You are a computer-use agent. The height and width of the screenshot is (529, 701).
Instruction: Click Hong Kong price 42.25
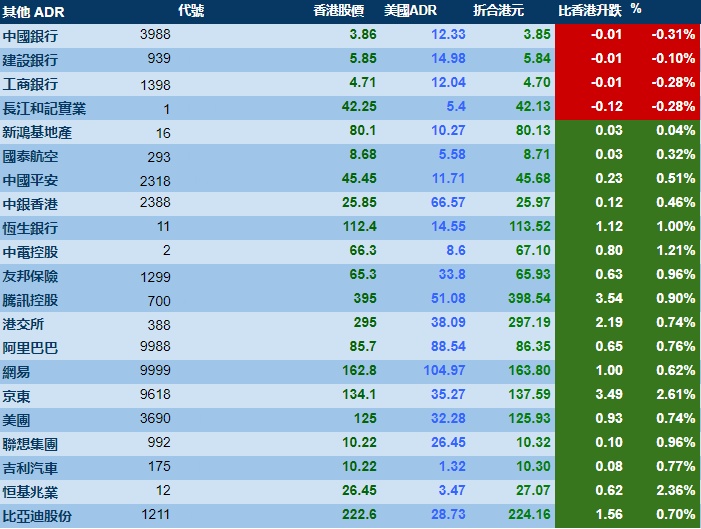tap(359, 106)
